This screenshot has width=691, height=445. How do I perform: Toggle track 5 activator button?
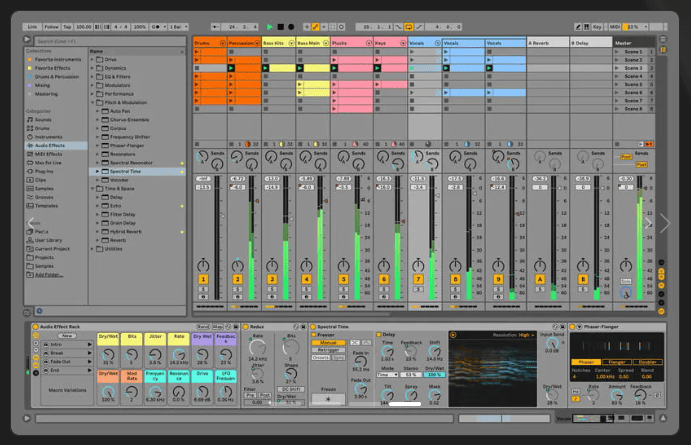(343, 279)
